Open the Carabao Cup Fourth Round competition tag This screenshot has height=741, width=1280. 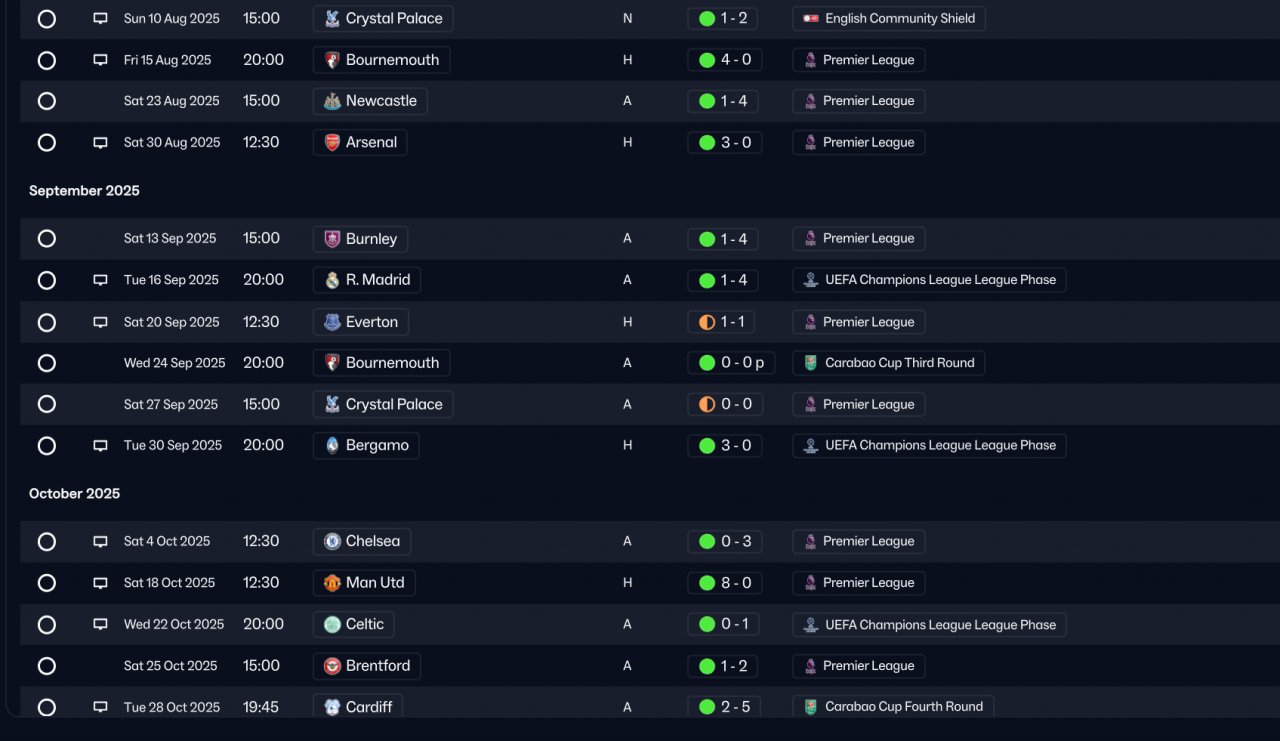893,707
